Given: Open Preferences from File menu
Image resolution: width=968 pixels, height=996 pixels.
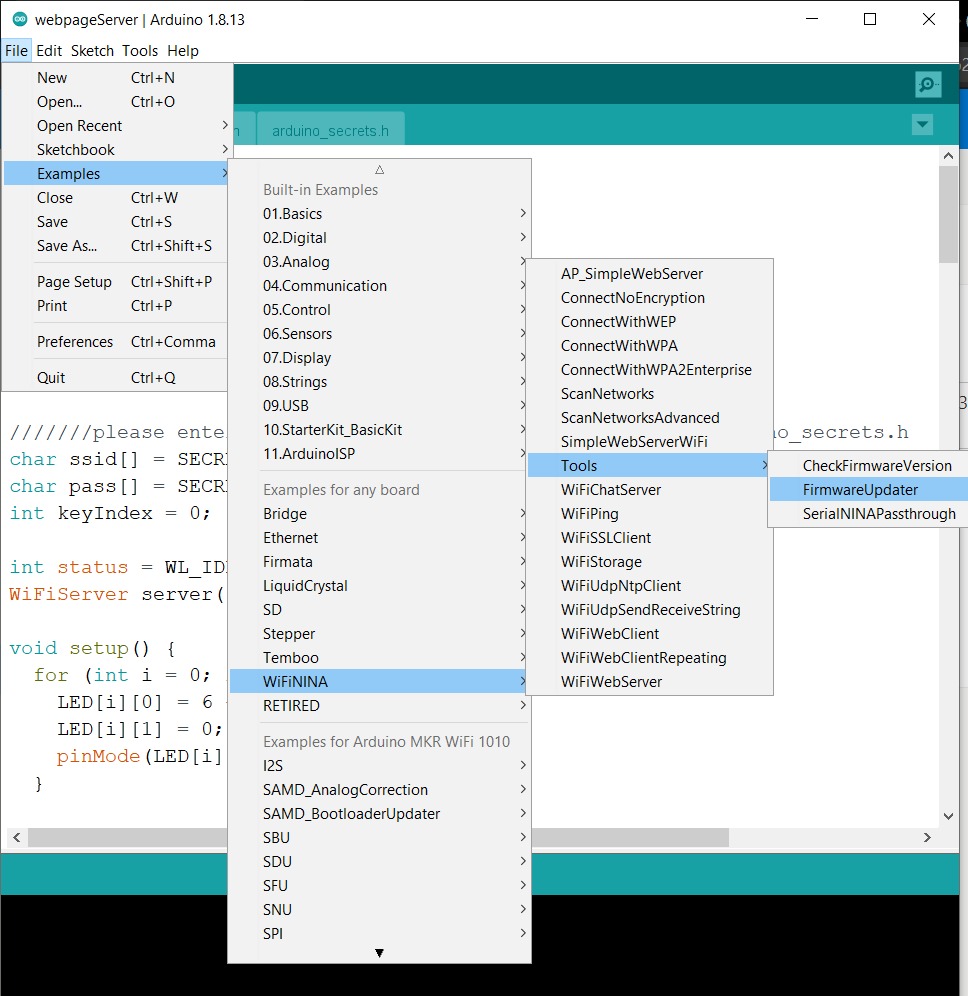Looking at the screenshot, I should (x=116, y=342).
